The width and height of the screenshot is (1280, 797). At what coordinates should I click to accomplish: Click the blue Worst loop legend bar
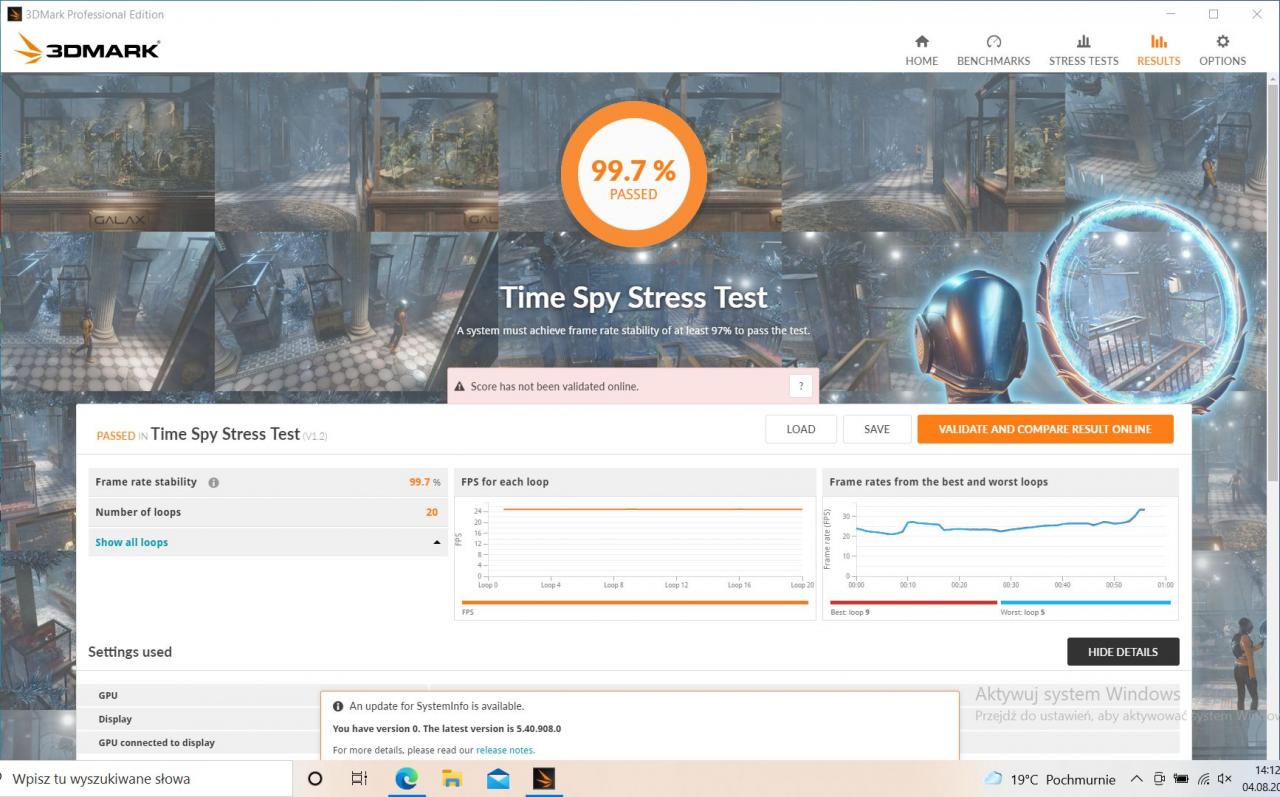(x=1085, y=602)
